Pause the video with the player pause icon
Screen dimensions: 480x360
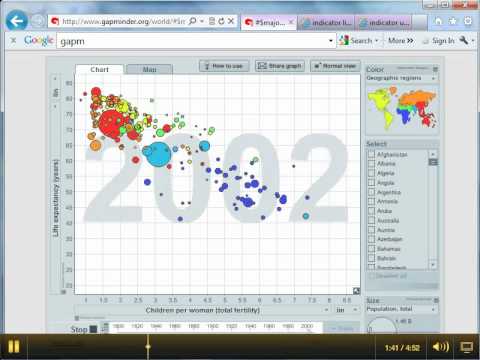14,347
